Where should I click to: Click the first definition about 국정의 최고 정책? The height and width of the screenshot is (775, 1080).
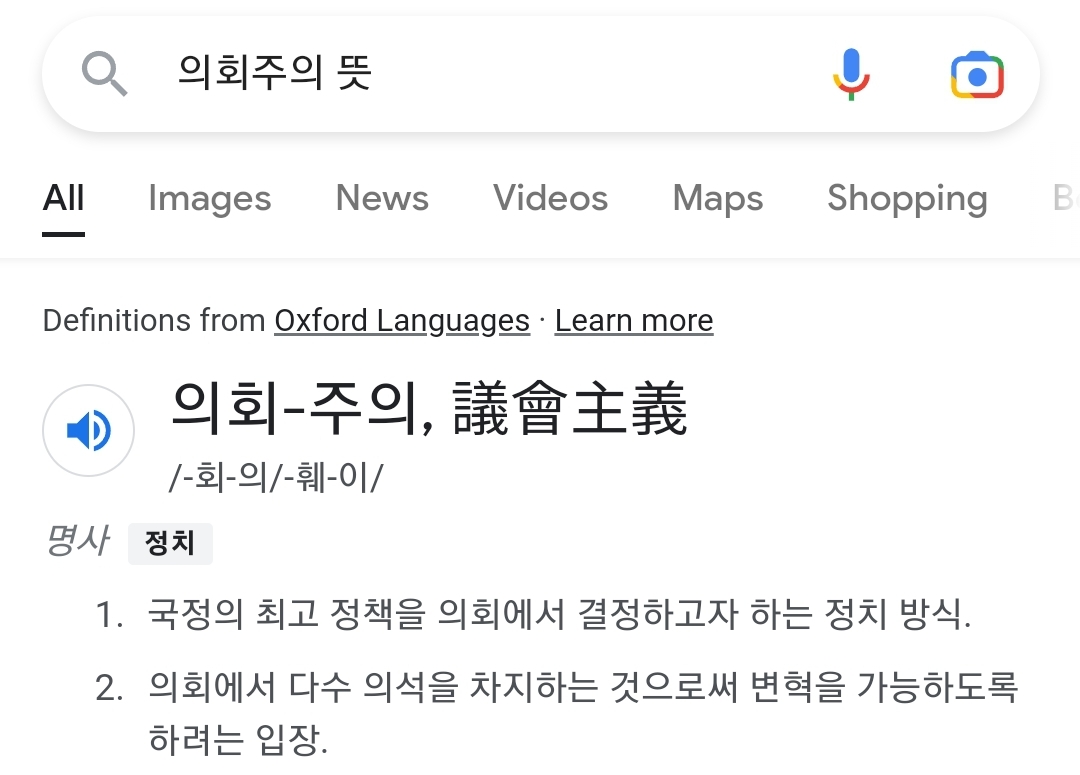pyautogui.click(x=559, y=615)
